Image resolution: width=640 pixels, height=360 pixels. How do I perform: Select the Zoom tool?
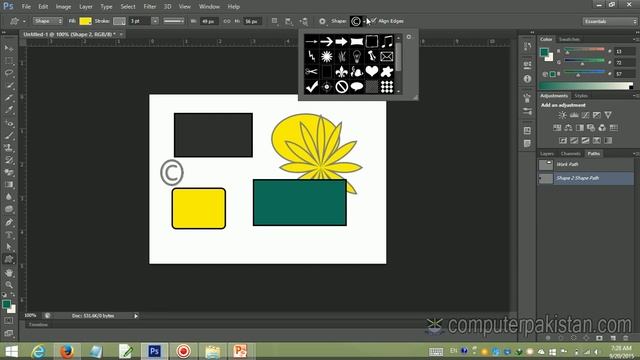coord(9,284)
